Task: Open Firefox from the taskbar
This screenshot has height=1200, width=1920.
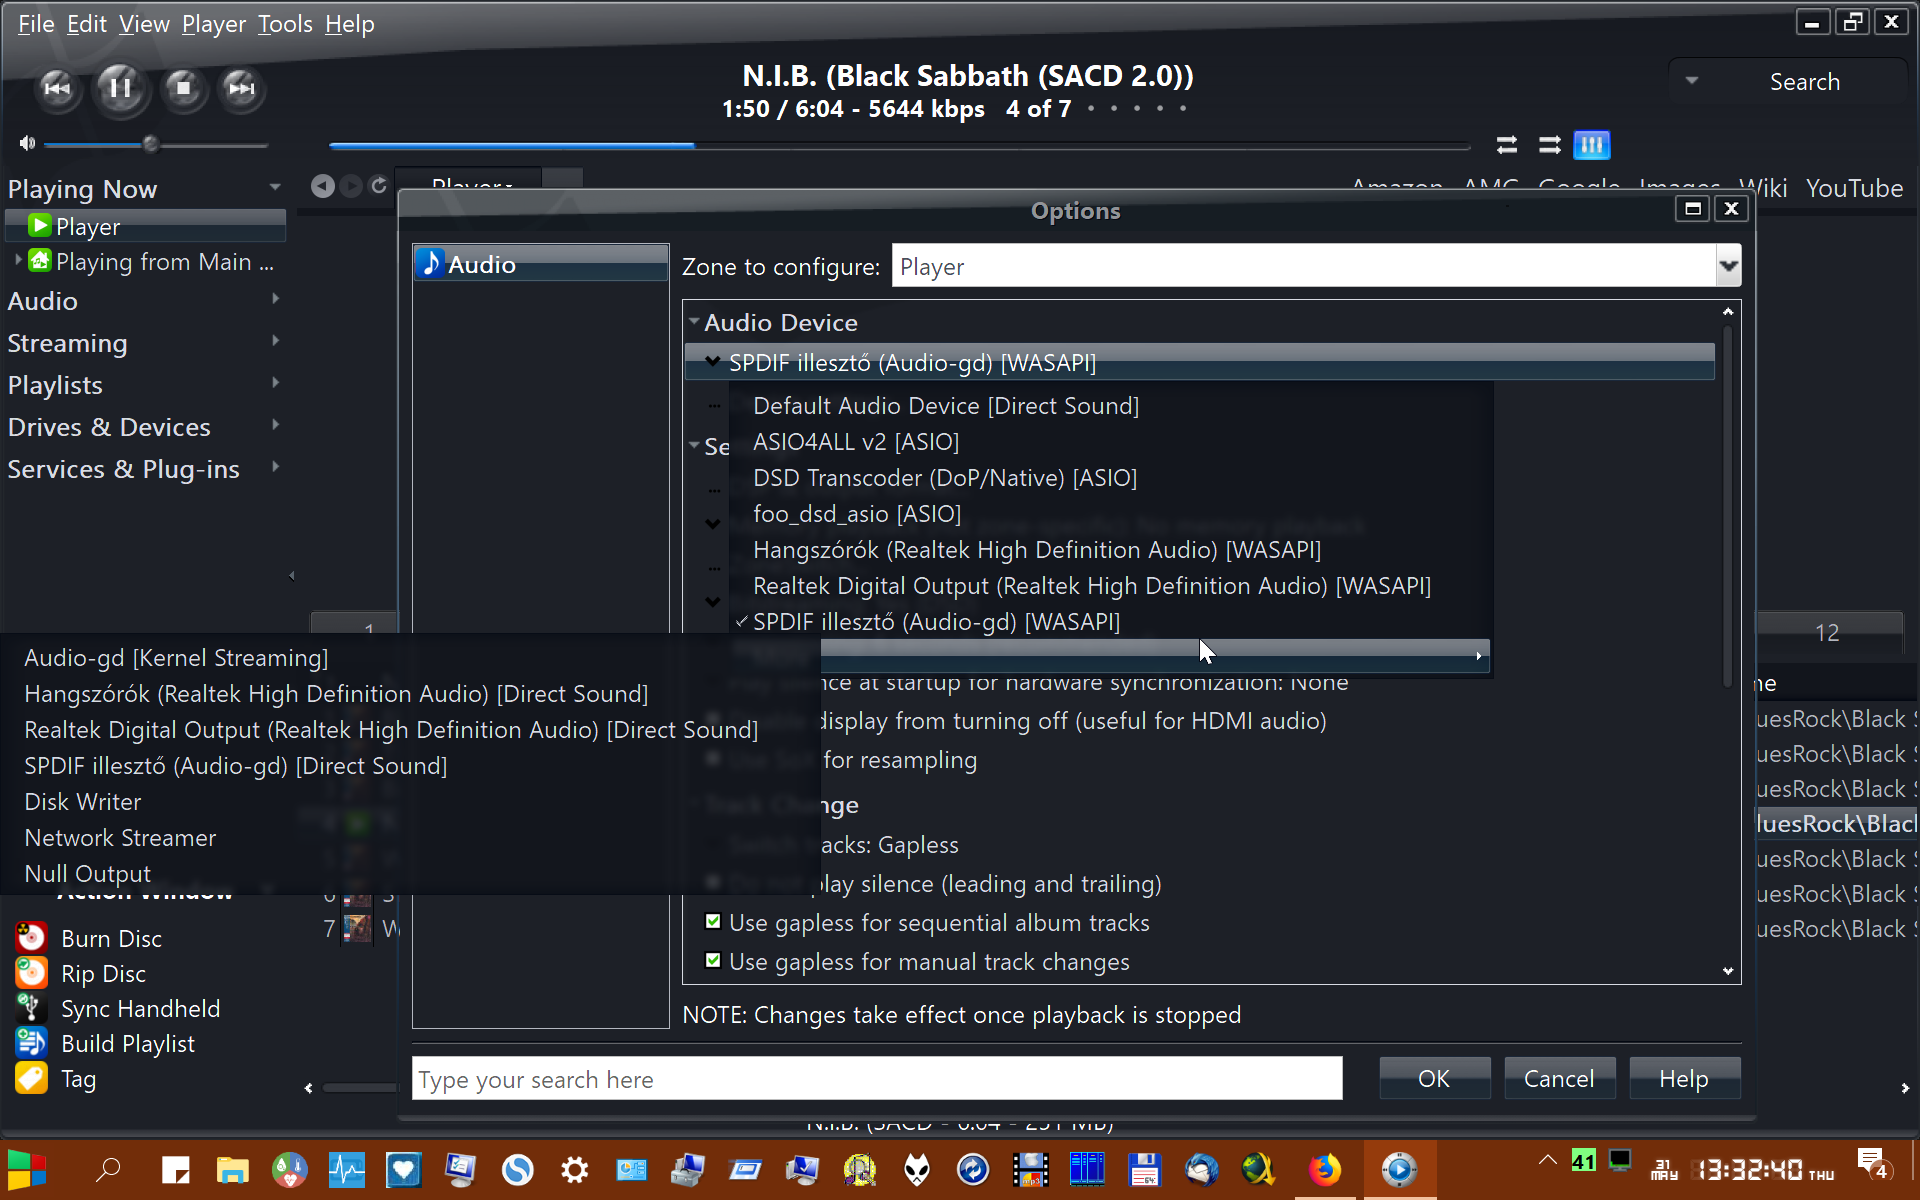Action: (1325, 1169)
